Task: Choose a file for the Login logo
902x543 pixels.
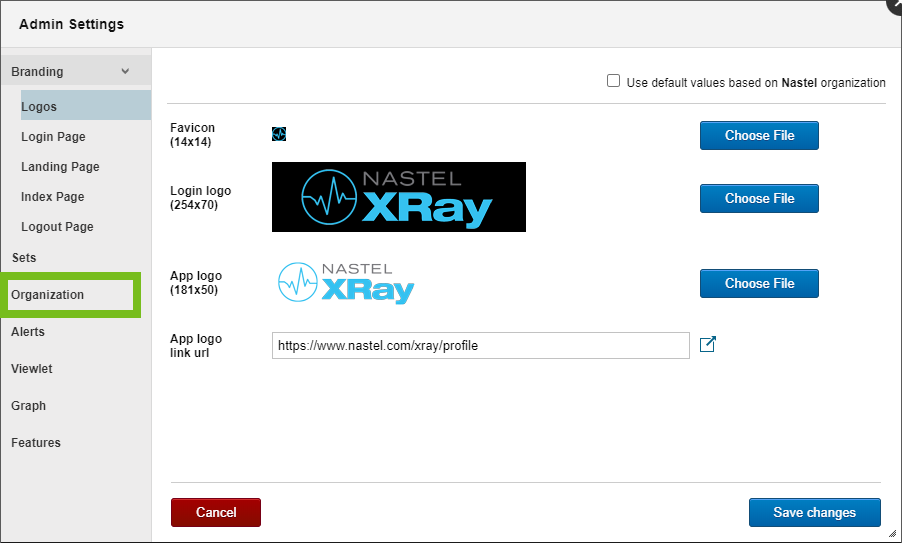Action: click(x=759, y=198)
